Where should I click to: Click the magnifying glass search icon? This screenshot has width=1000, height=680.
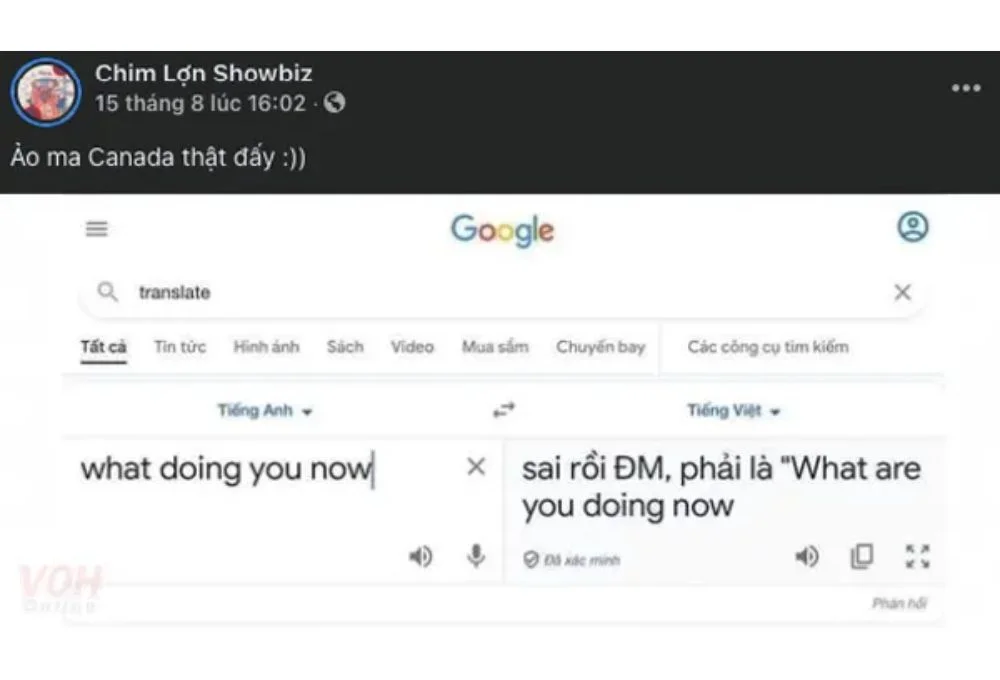107,292
